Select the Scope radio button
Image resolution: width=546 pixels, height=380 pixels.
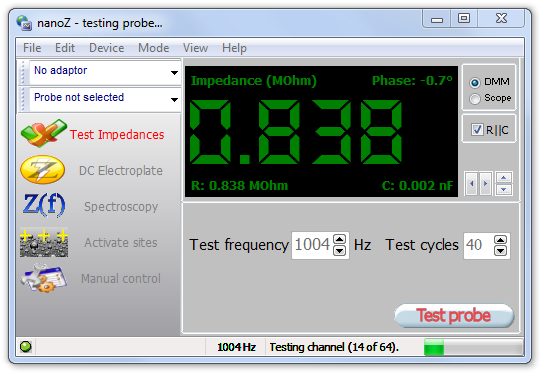(475, 99)
